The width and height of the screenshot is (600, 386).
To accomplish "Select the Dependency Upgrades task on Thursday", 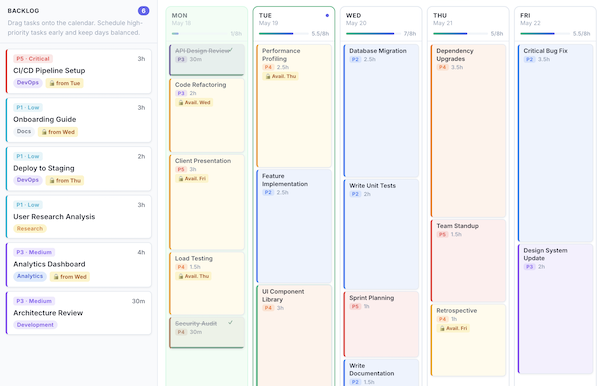I will tap(468, 131).
